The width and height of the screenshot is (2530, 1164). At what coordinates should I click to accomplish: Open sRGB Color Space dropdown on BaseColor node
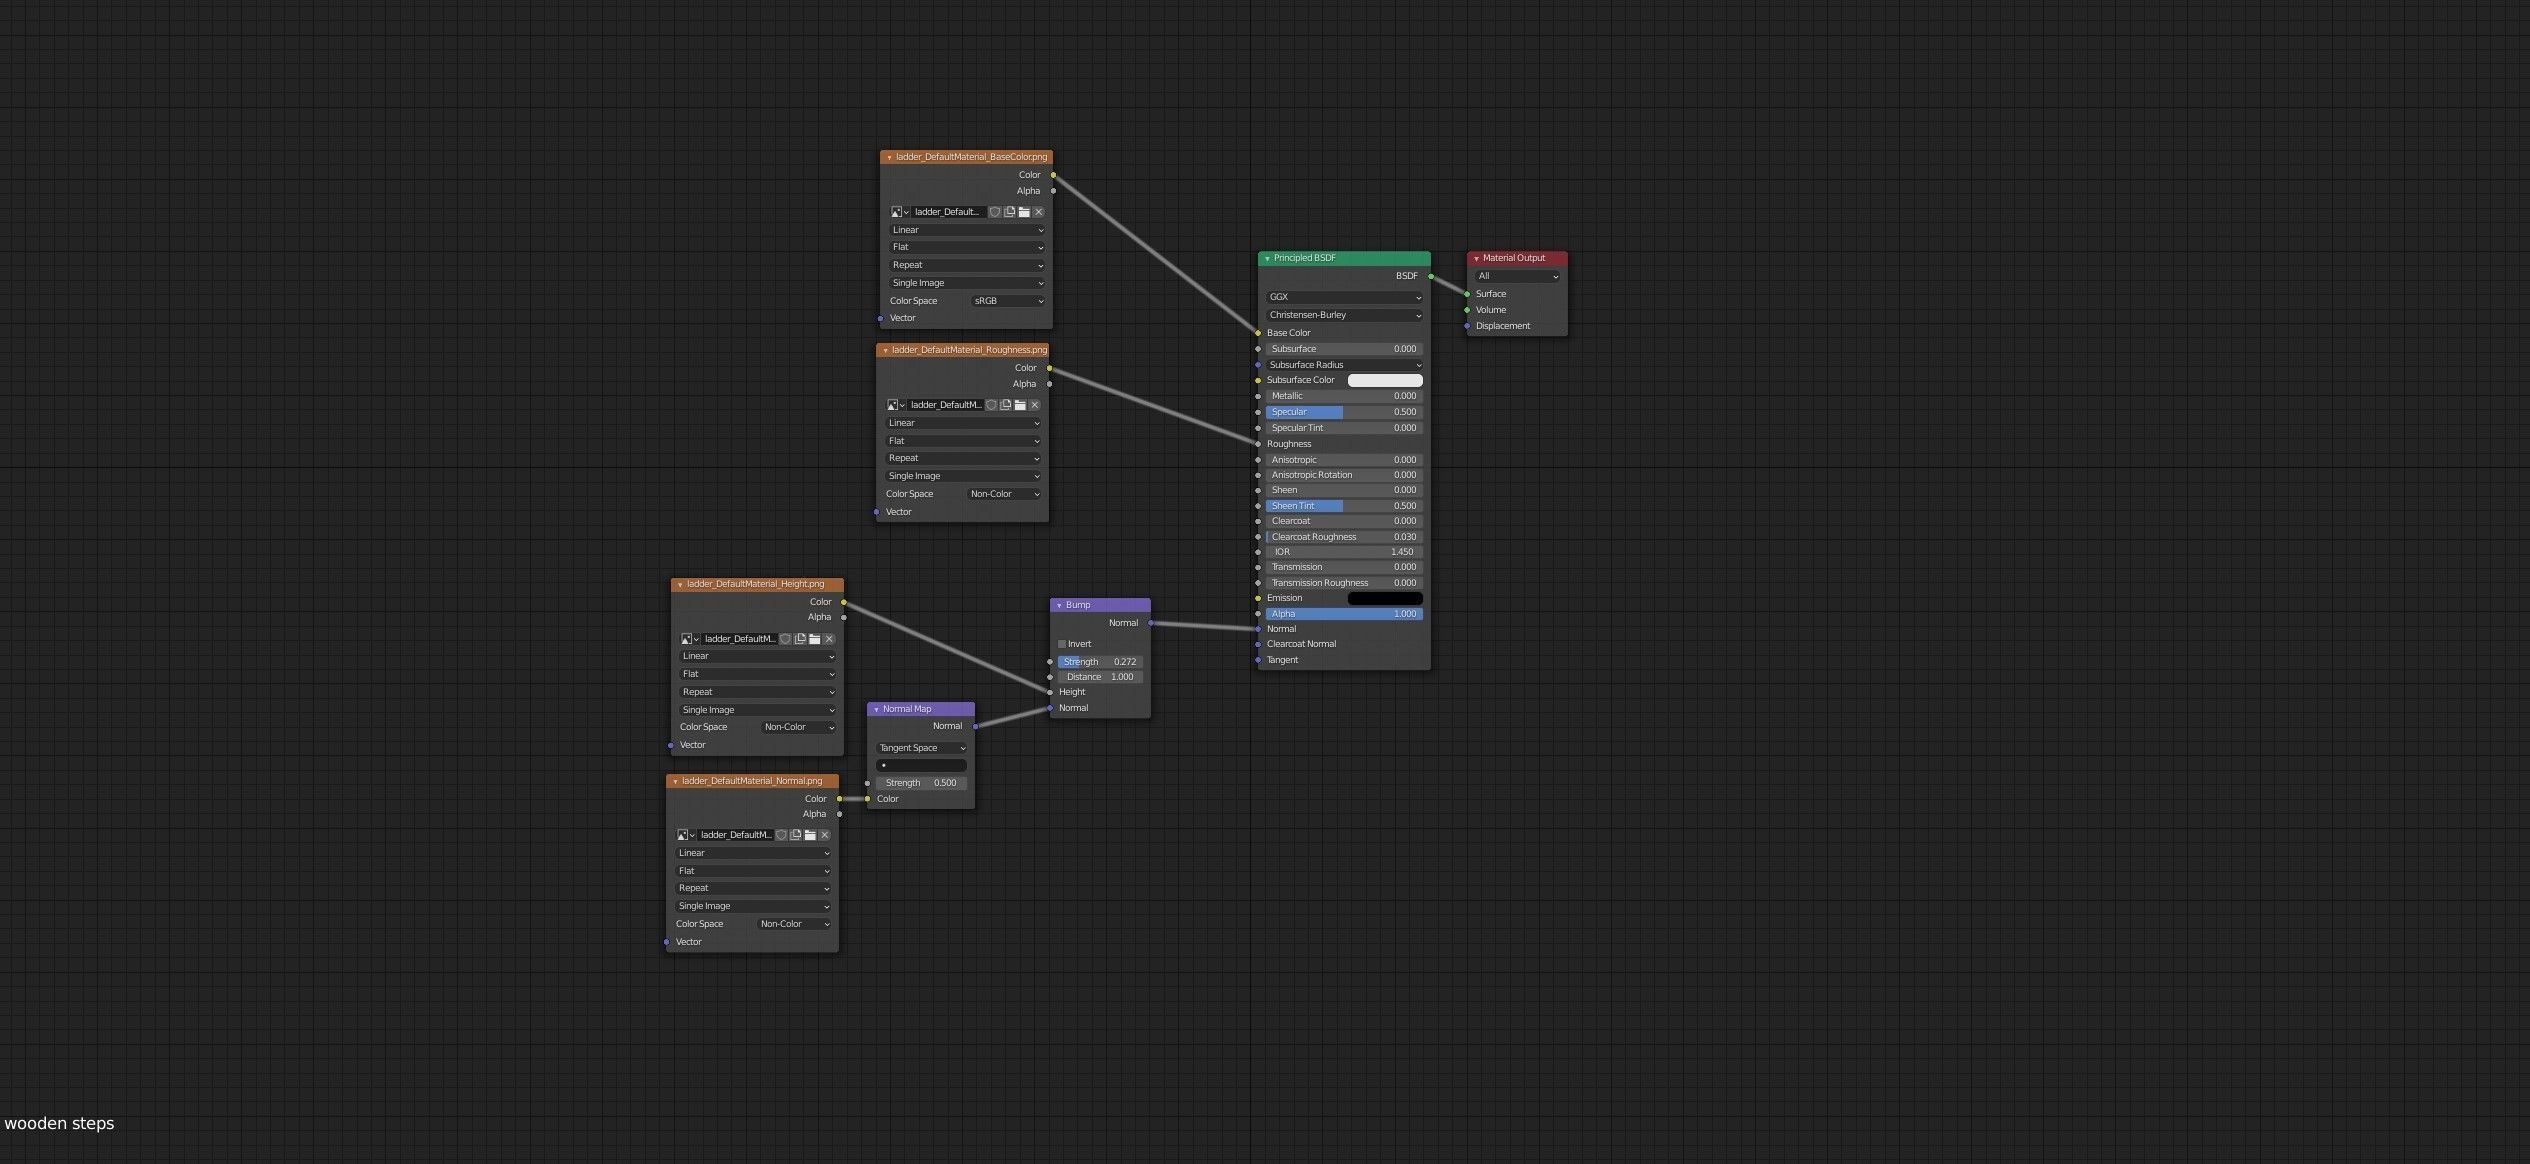[x=1008, y=301]
